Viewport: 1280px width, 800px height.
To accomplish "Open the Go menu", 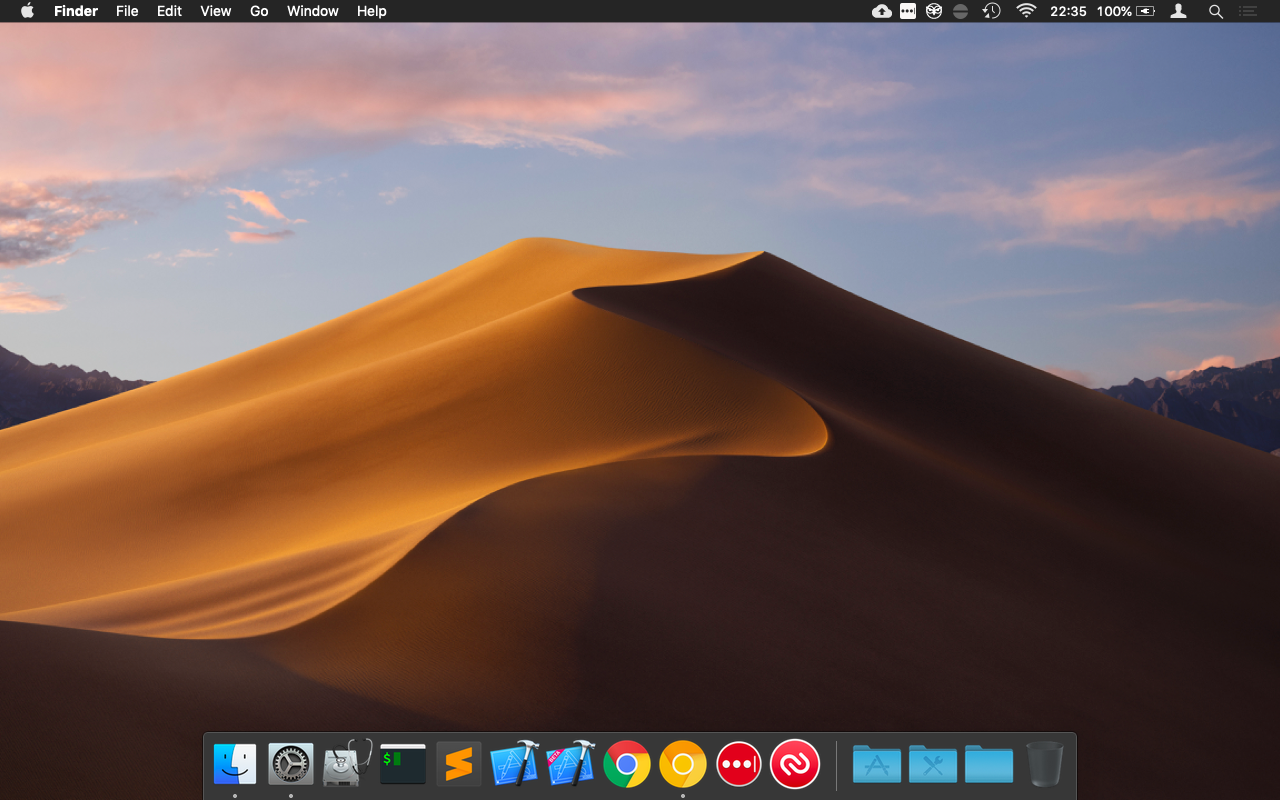I will point(259,11).
